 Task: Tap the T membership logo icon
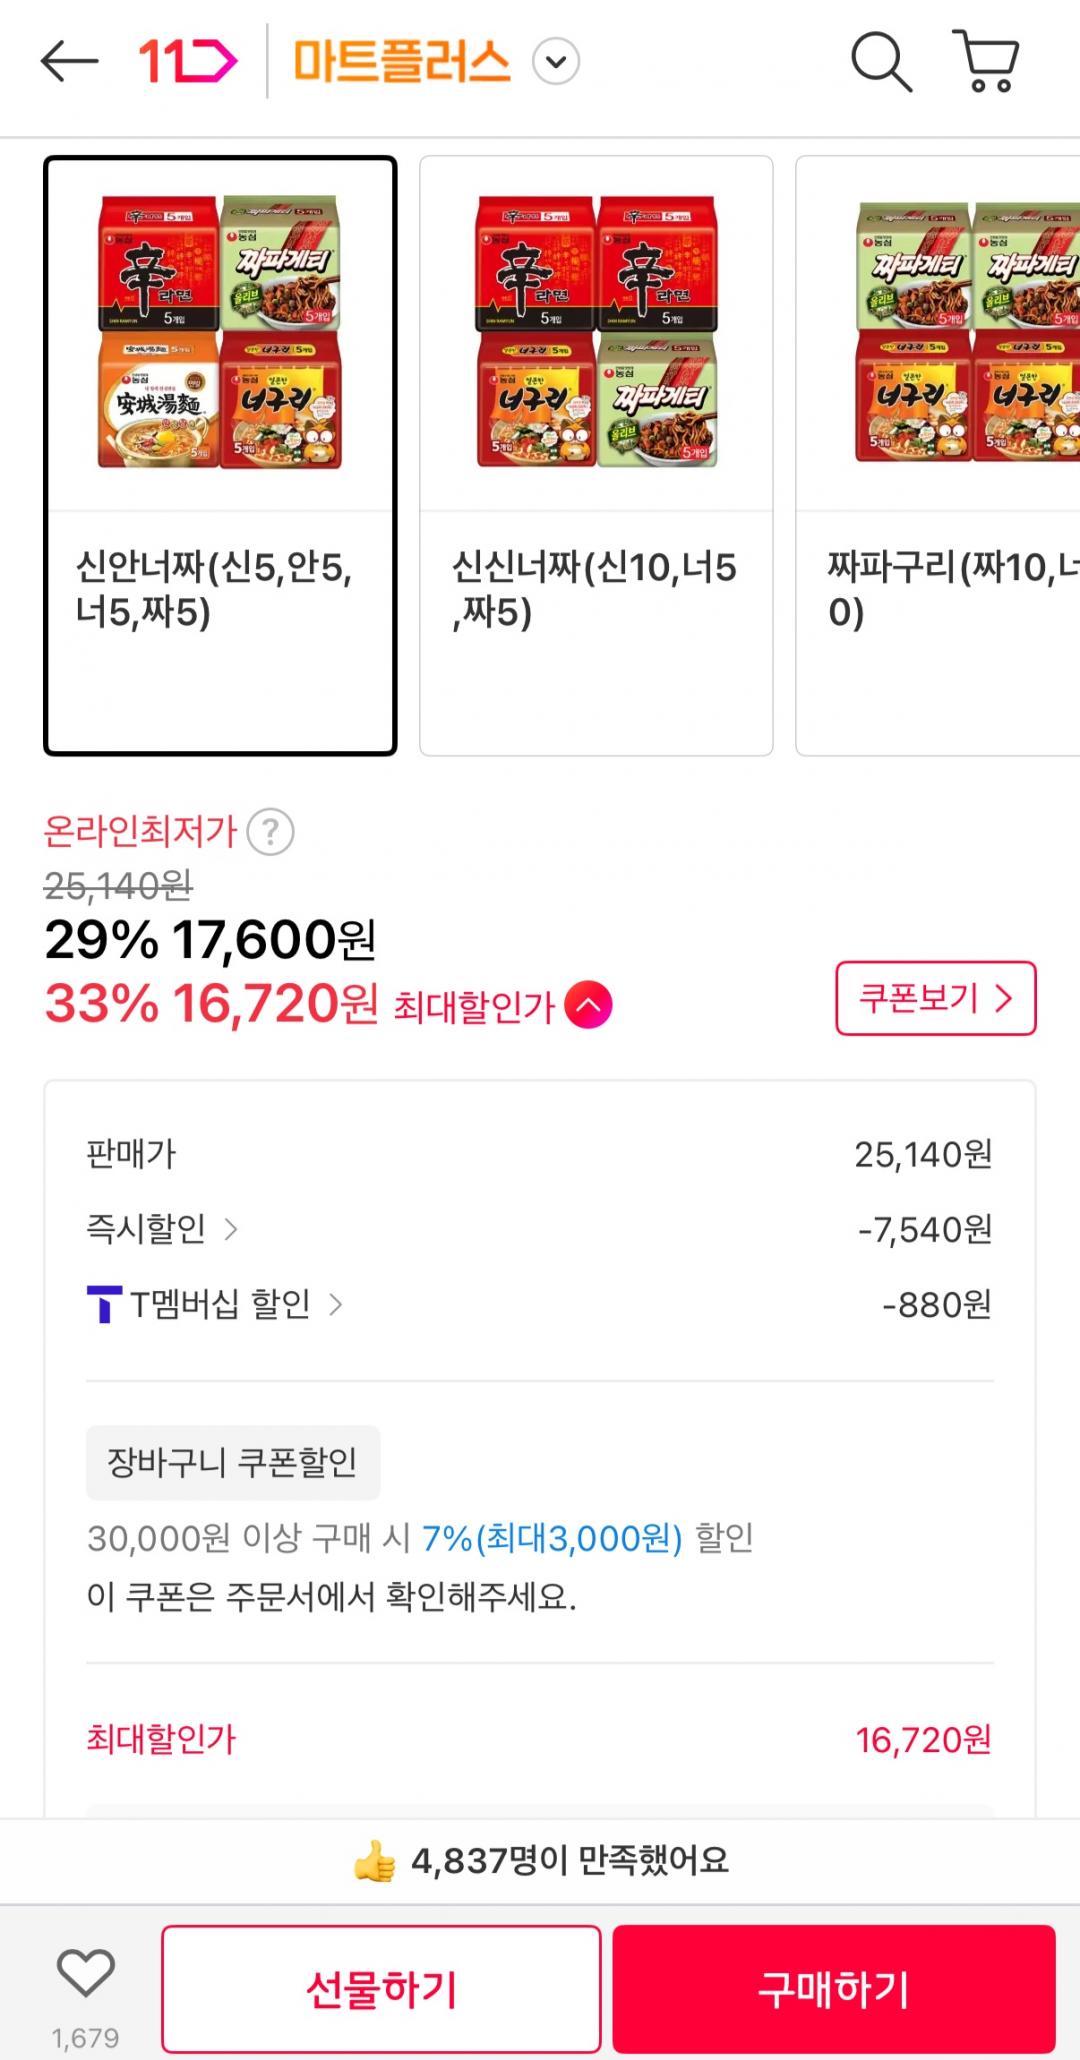[104, 1304]
